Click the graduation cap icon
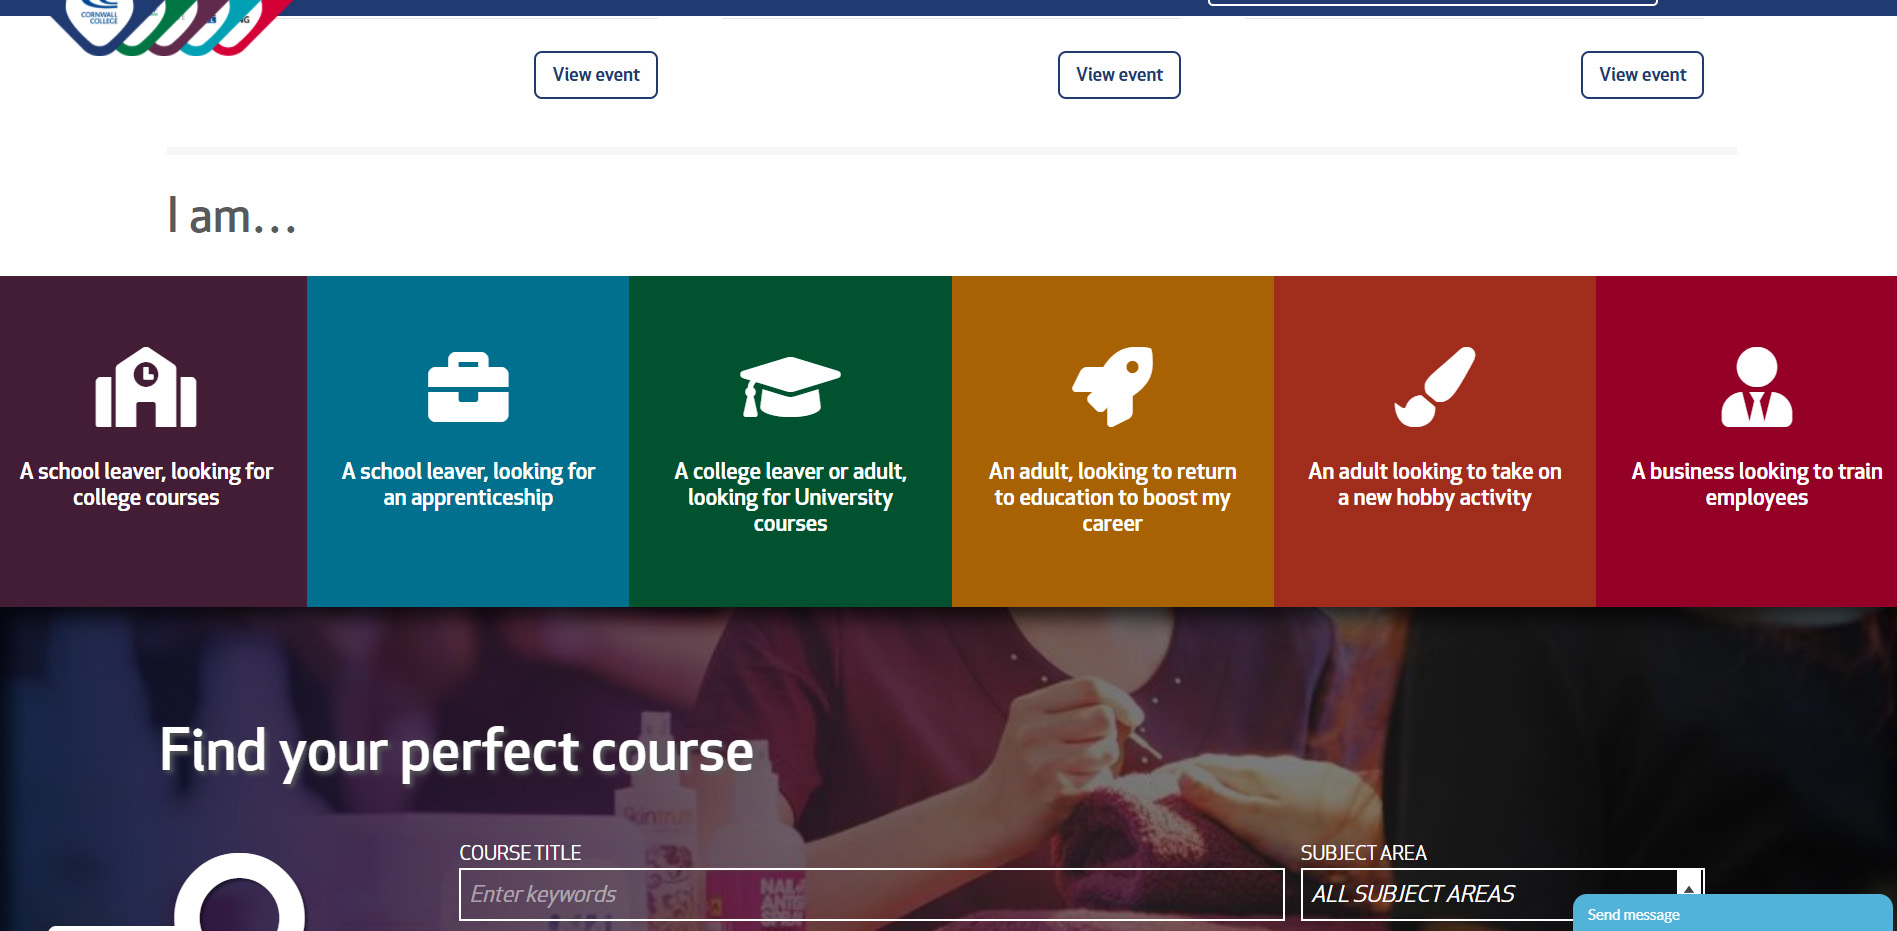This screenshot has height=931, width=1897. pyautogui.click(x=790, y=387)
